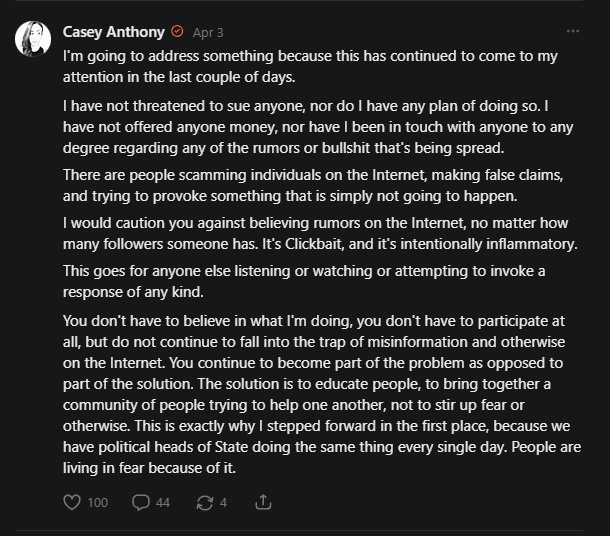Repost using the circular arrows icon

[205, 502]
